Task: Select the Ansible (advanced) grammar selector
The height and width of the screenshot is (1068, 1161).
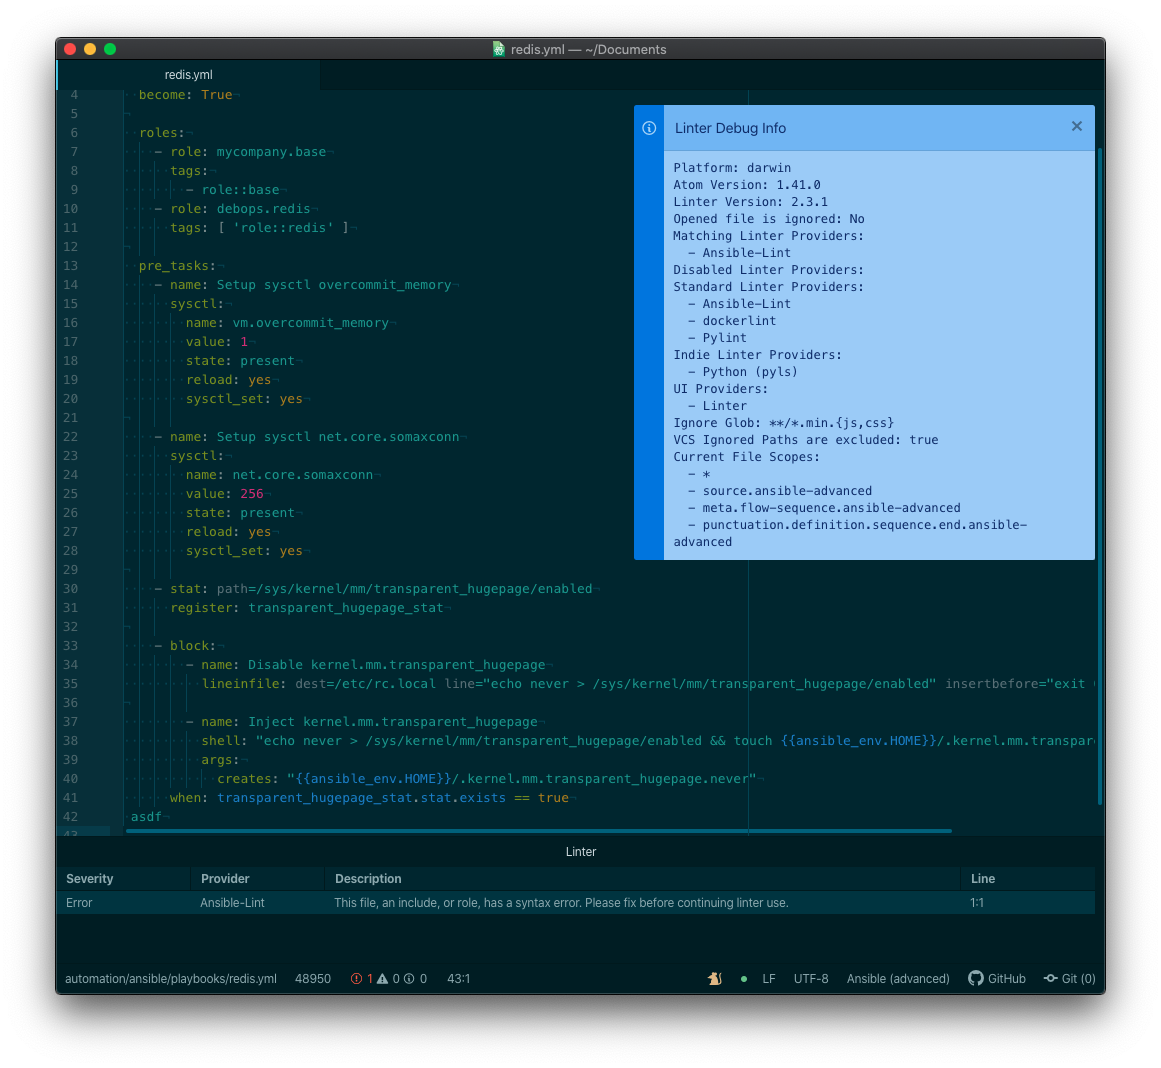Action: (x=898, y=978)
